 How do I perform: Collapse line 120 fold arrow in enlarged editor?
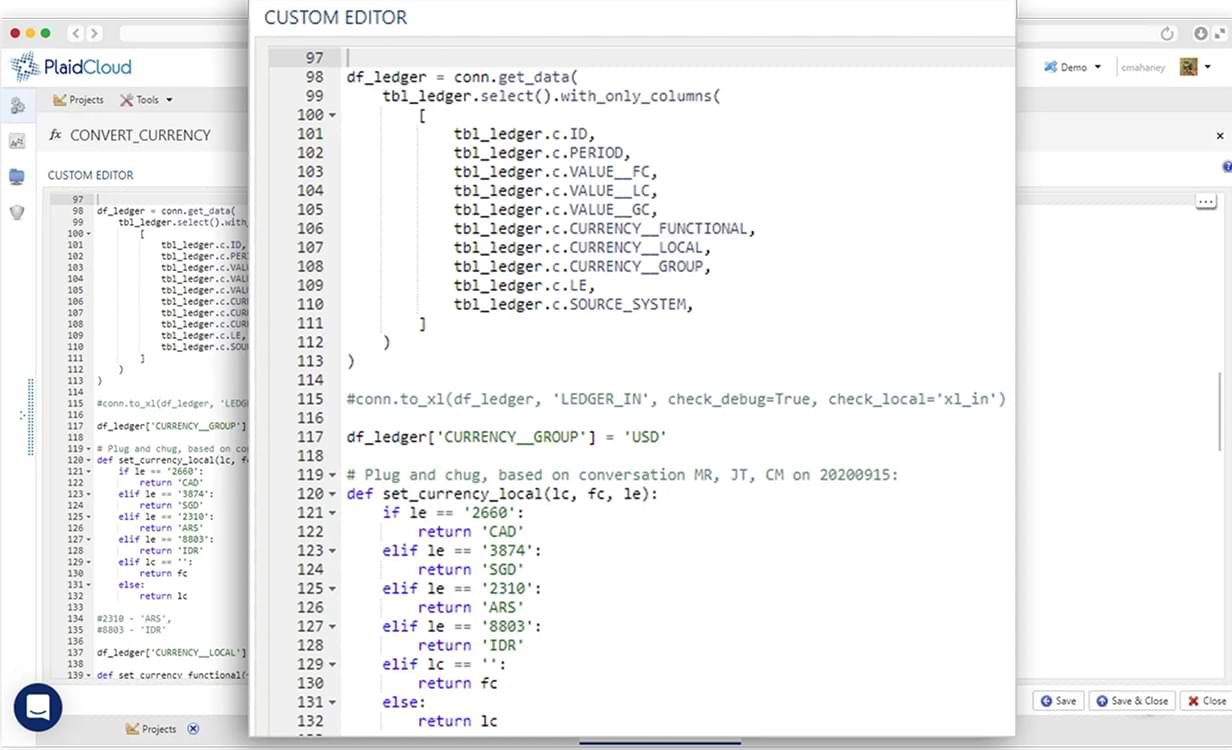[x=333, y=494]
